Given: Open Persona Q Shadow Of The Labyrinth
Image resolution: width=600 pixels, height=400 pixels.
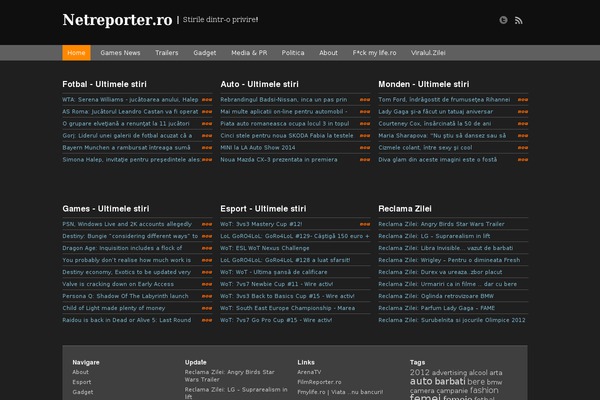Looking at the screenshot, I should click(126, 296).
